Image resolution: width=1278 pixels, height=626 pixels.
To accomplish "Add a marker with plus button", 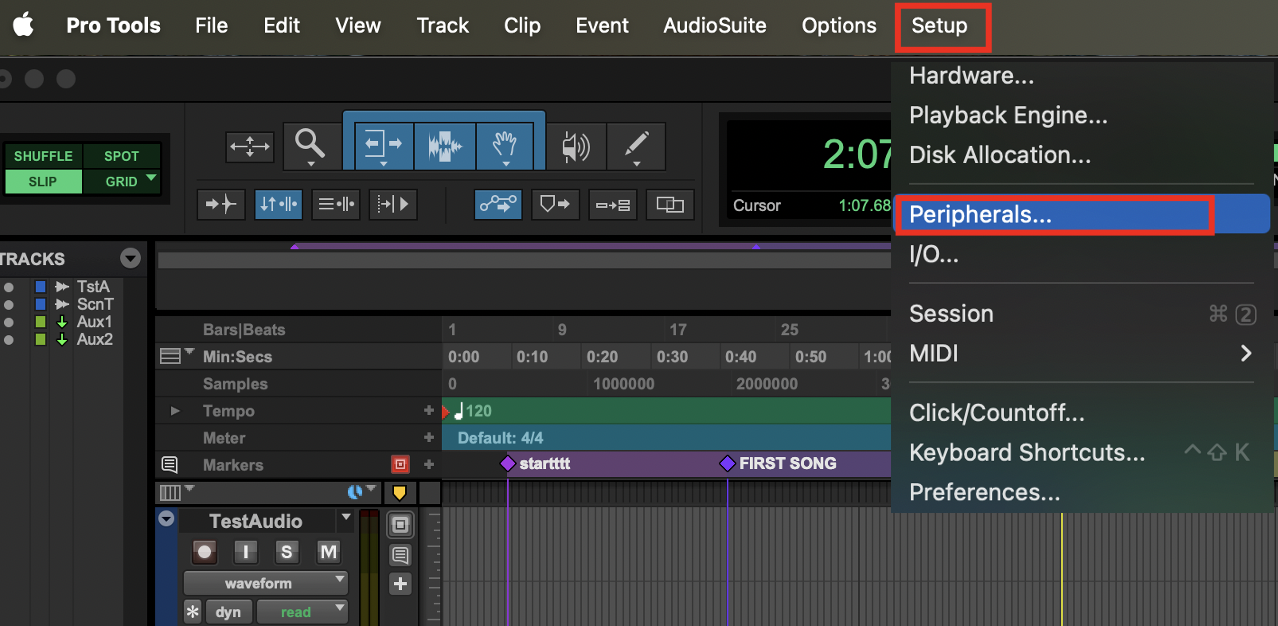I will point(429,465).
